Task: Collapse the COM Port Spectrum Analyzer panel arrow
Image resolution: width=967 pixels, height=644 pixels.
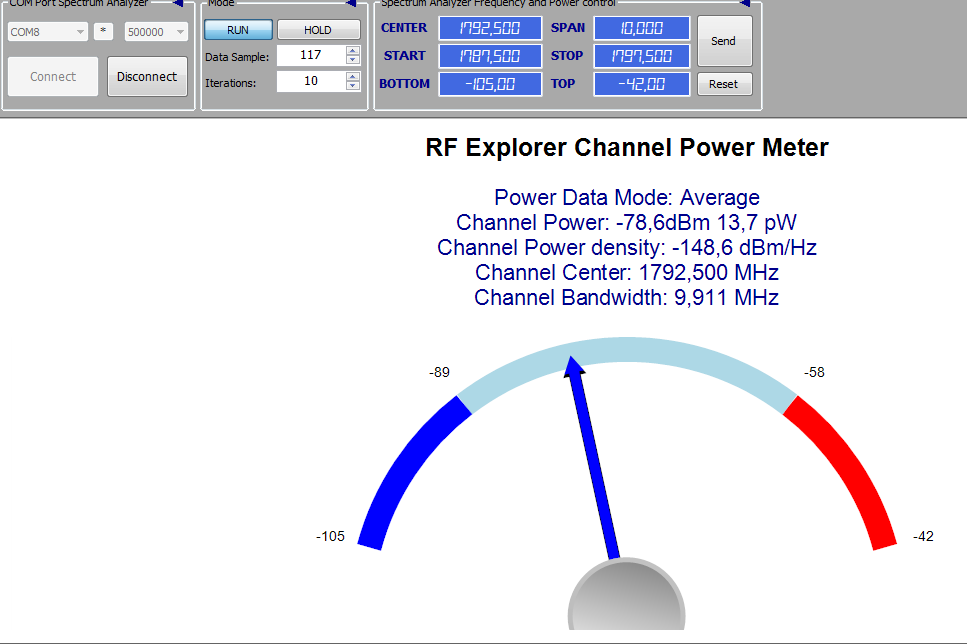Action: click(178, 3)
